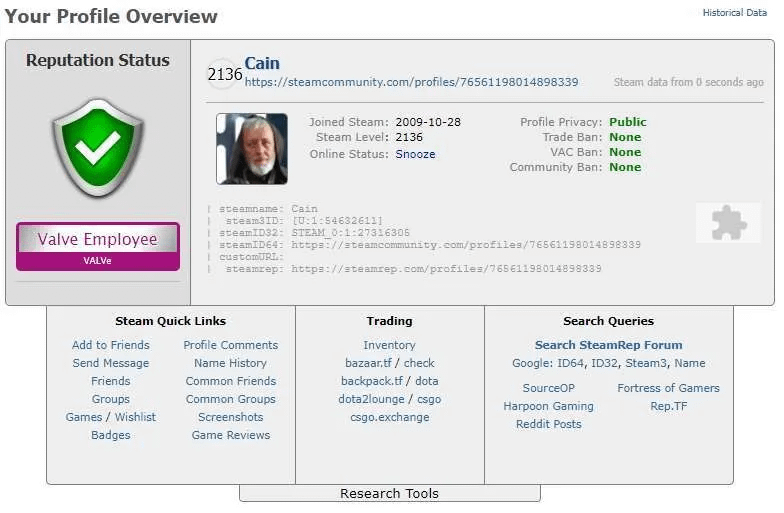Open the csgo.exchange link
Screen dimensions: 784x513
tap(389, 417)
